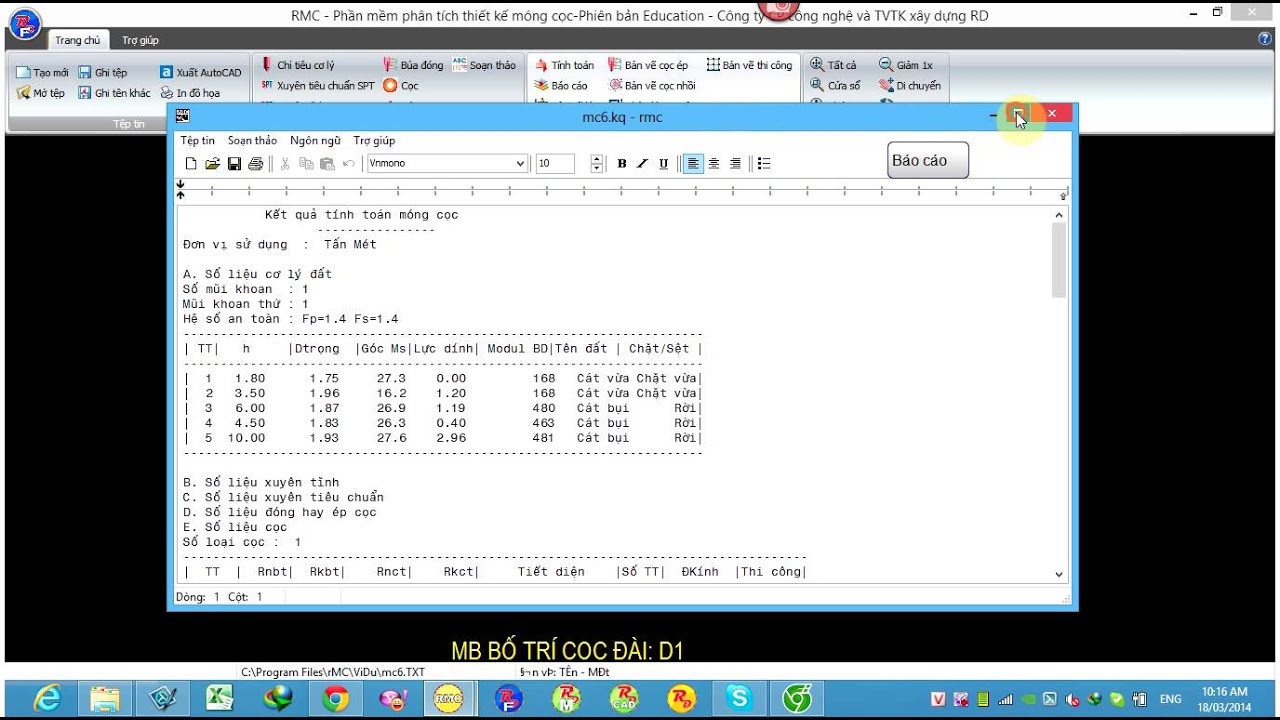
Task: Switch to Trang chủ ribbon tab
Action: 77,40
